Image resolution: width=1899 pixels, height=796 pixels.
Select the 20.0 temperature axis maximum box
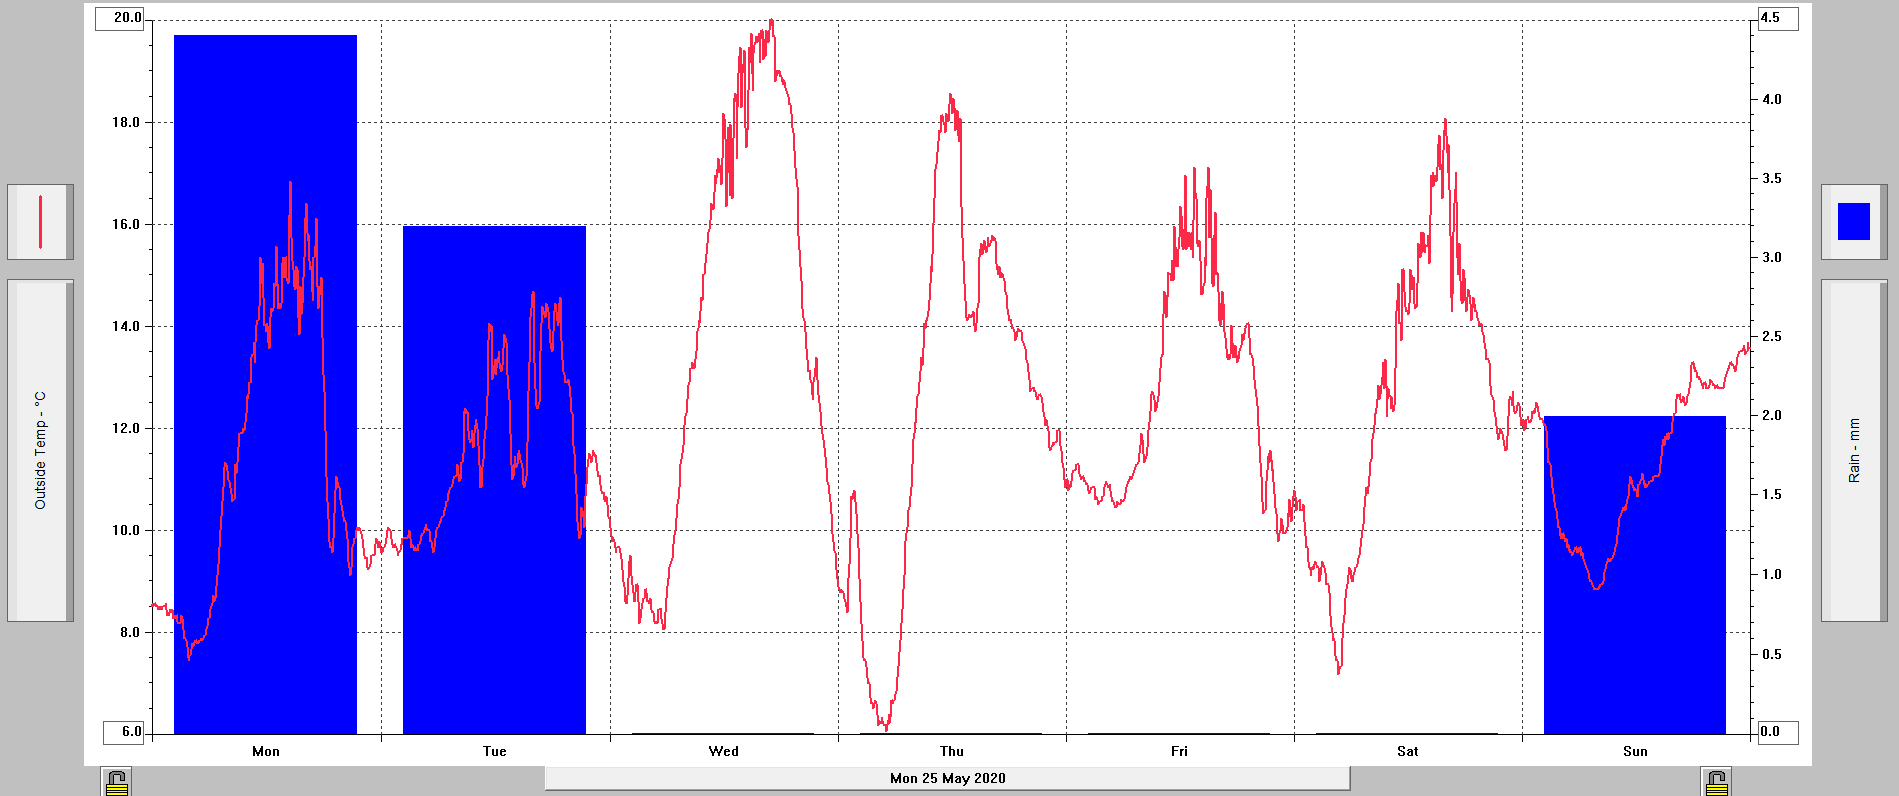120,18
